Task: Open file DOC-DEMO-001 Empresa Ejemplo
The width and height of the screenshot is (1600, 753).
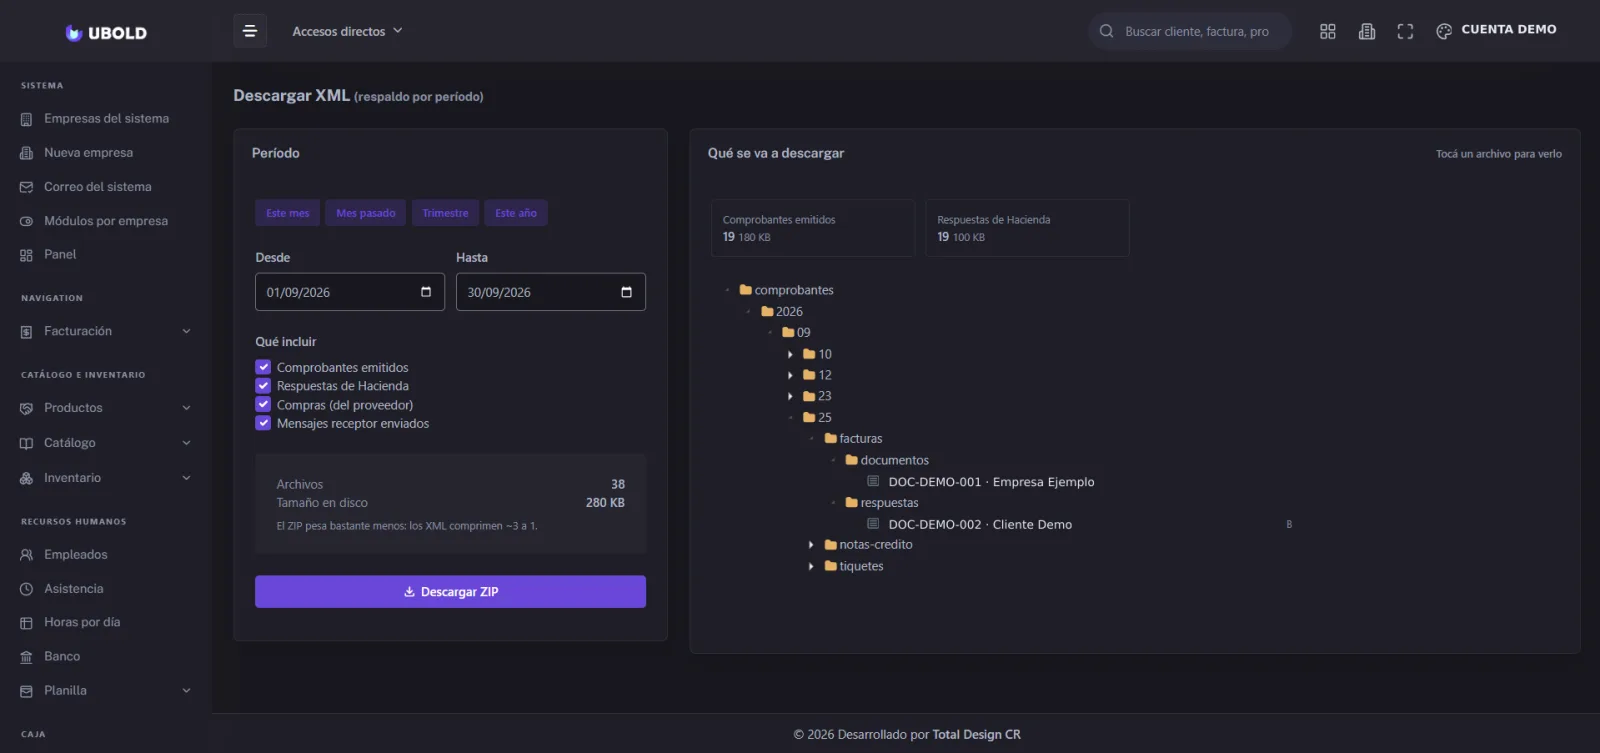Action: (991, 482)
